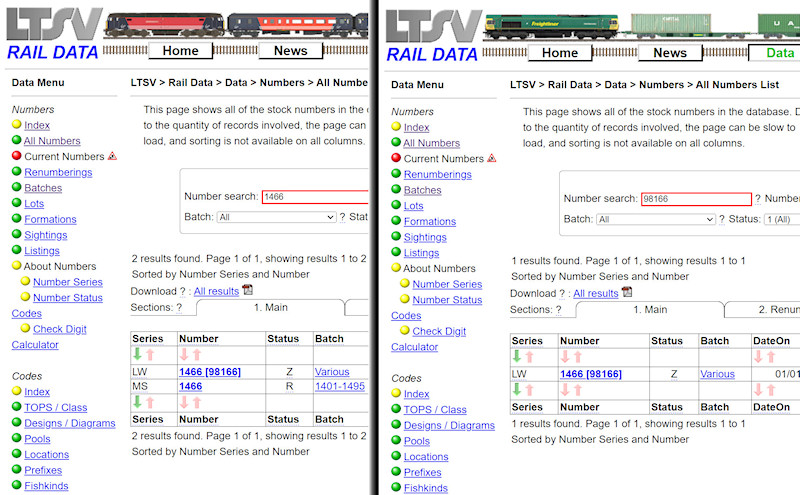
Task: Open PDF icon beside All results, right page
Action: click(627, 292)
